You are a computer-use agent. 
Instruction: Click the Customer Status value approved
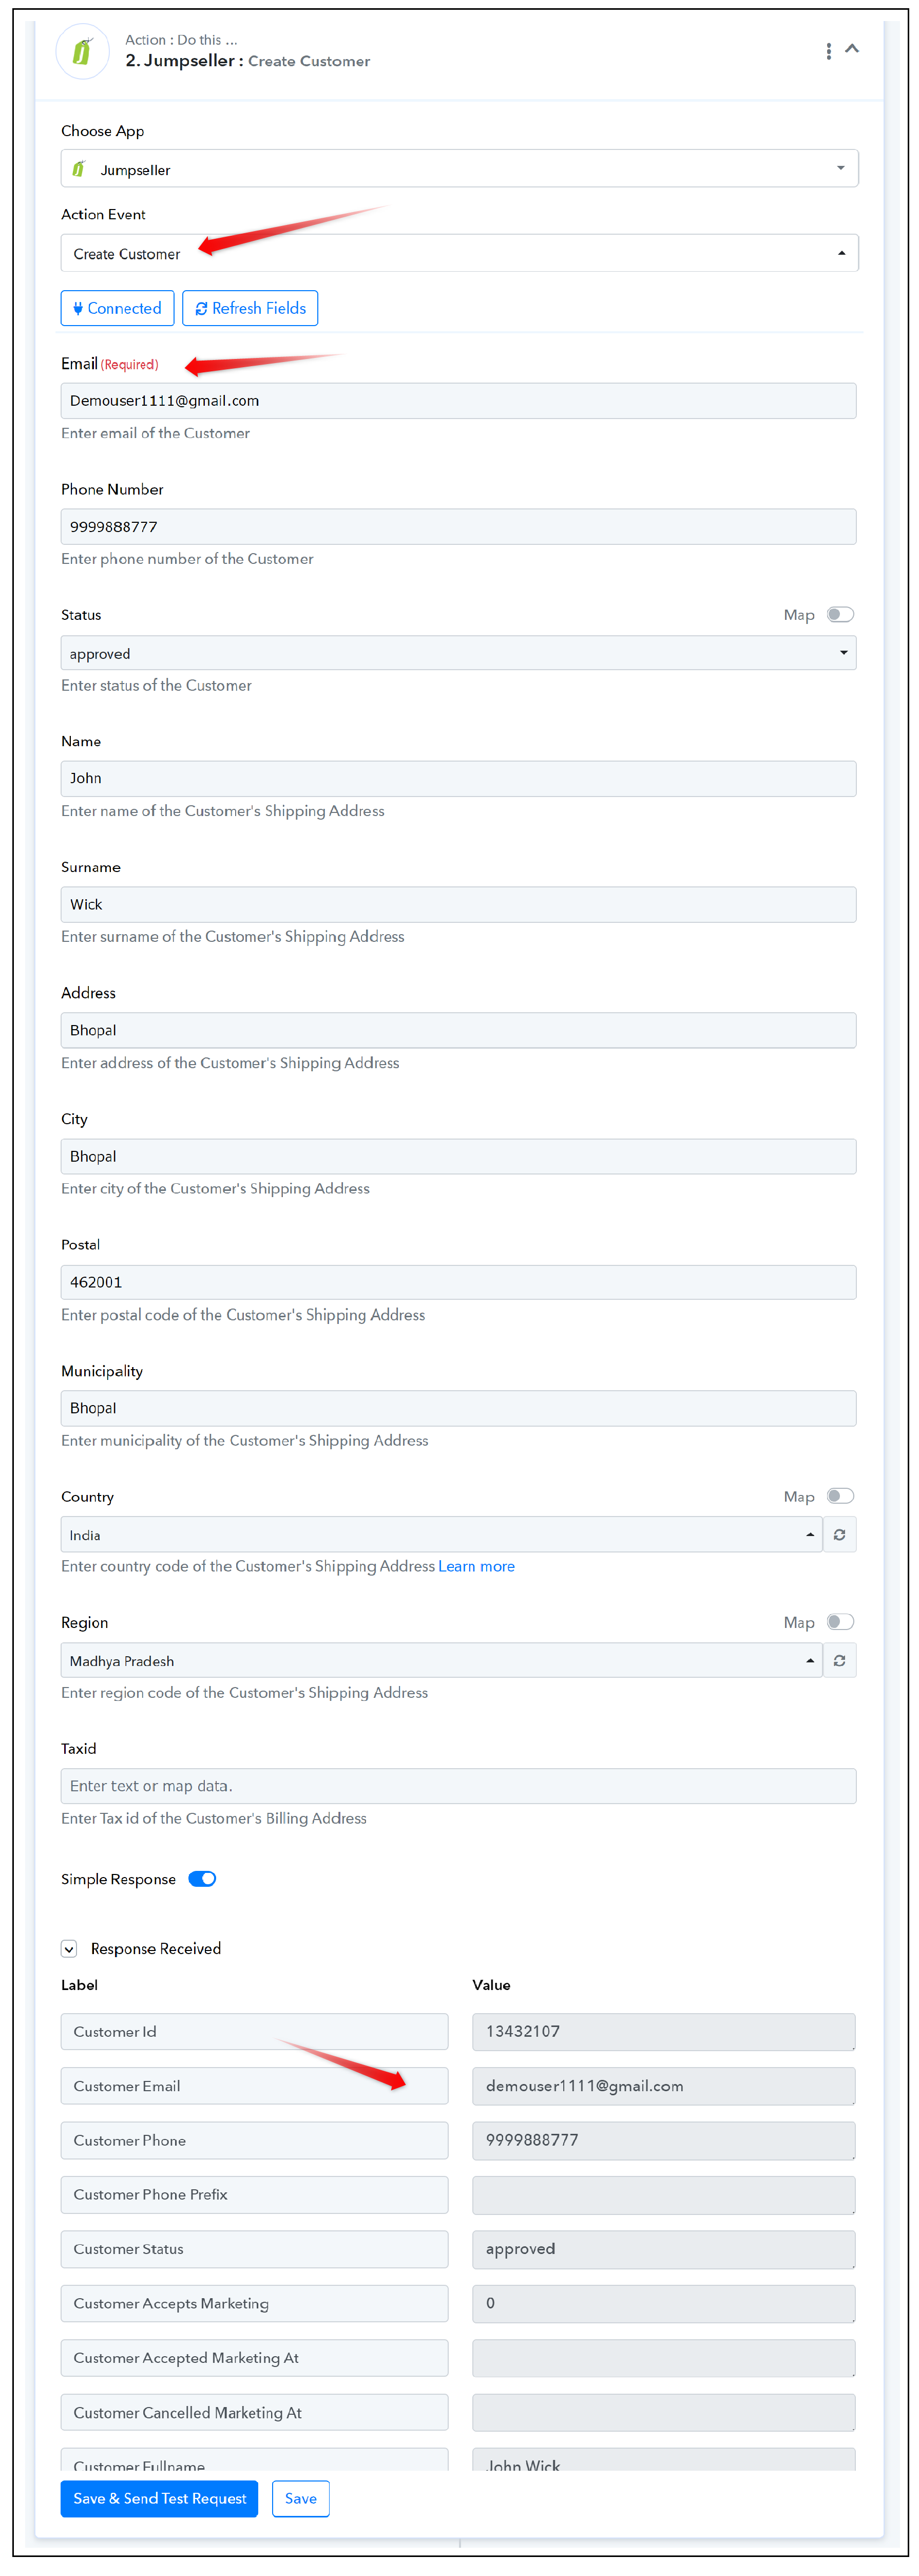[x=664, y=2249]
